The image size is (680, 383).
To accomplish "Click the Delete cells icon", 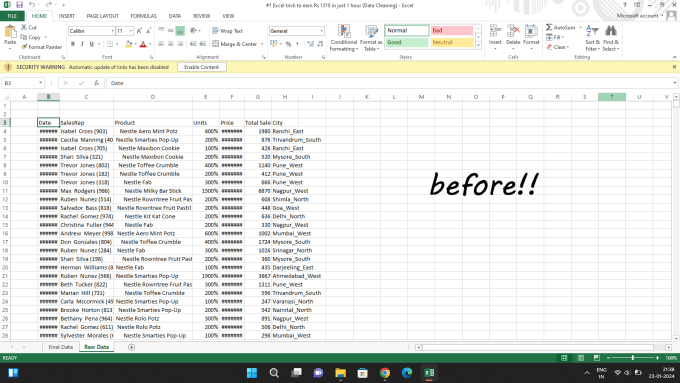I will tap(513, 31).
